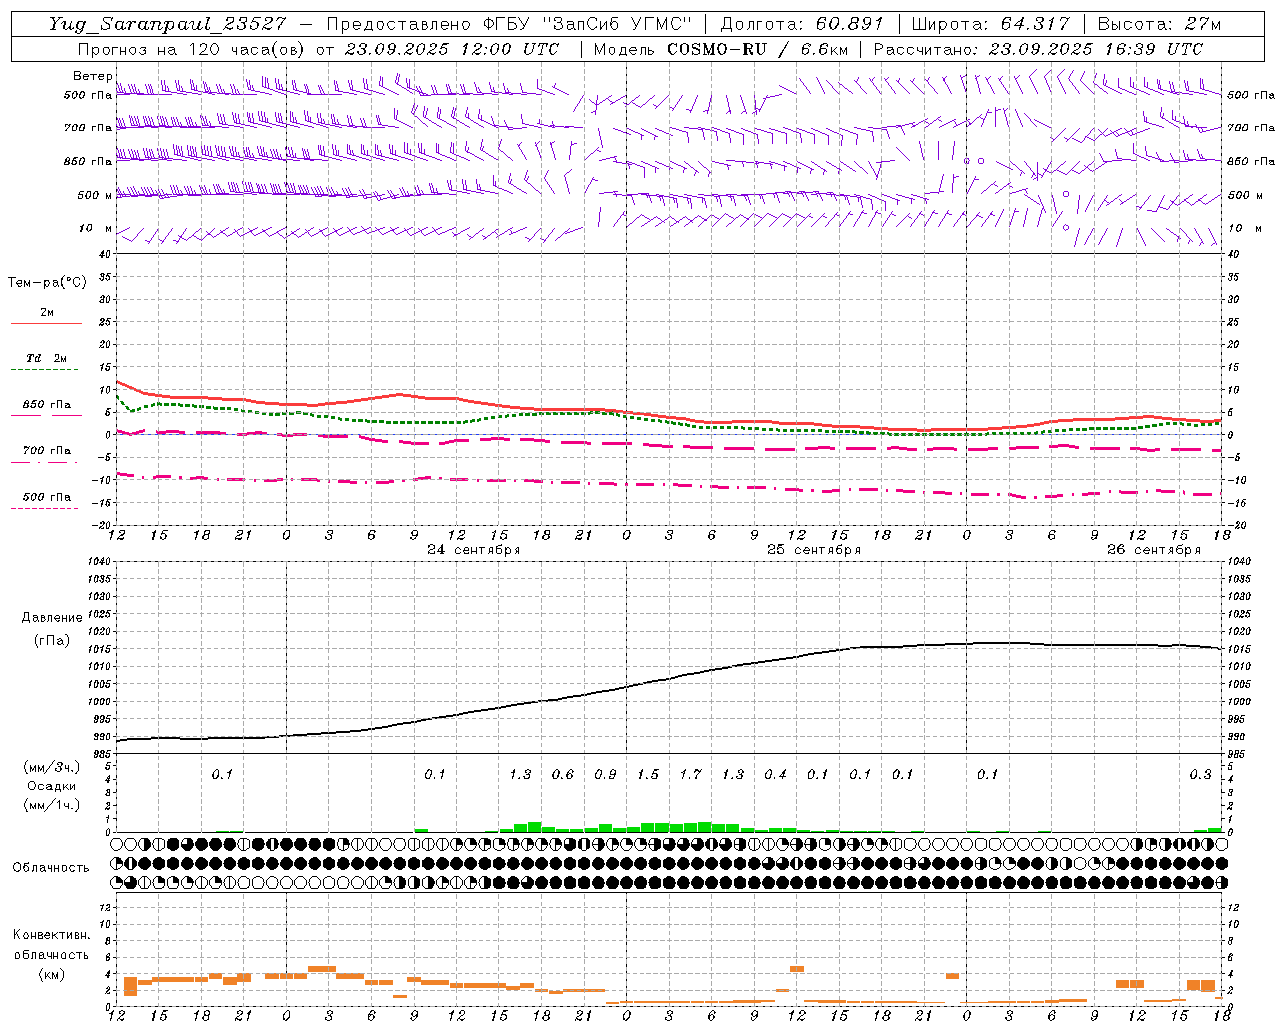Viewport: 1280px width, 1024px height.
Task: Click the red 2м temperature legend line
Action: point(46,323)
